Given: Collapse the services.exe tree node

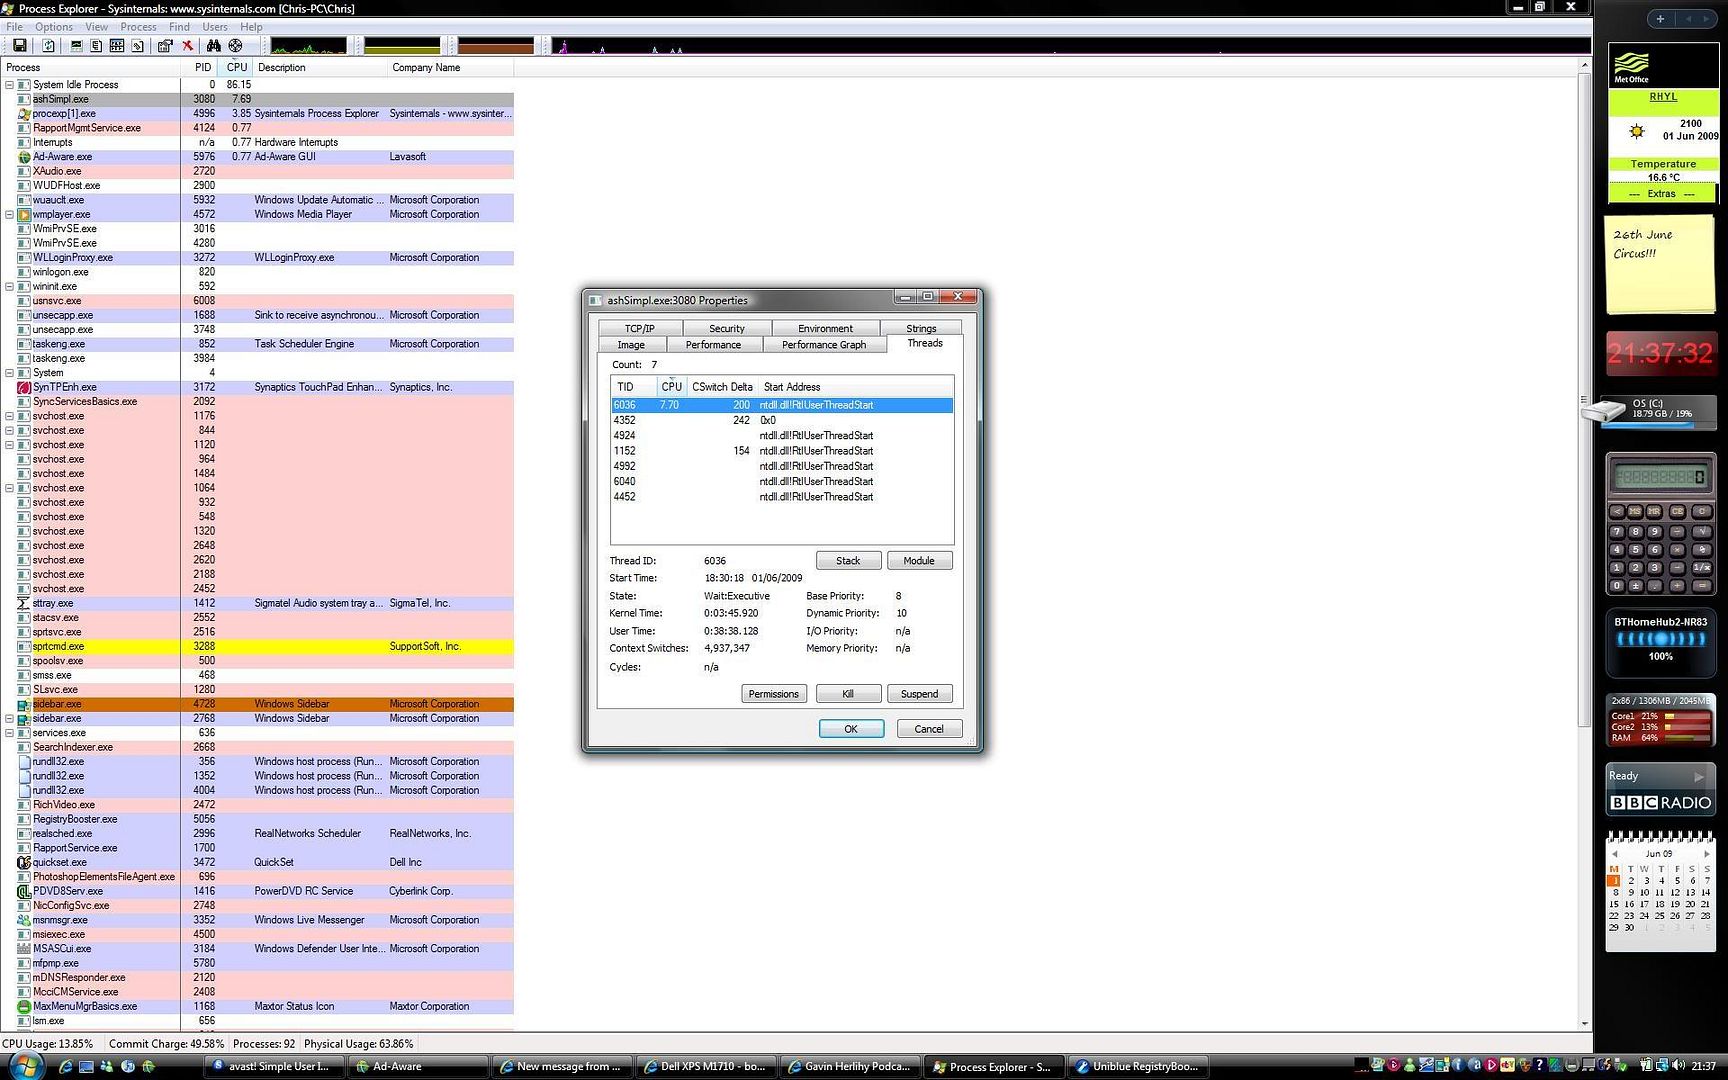Looking at the screenshot, I should click(x=10, y=733).
